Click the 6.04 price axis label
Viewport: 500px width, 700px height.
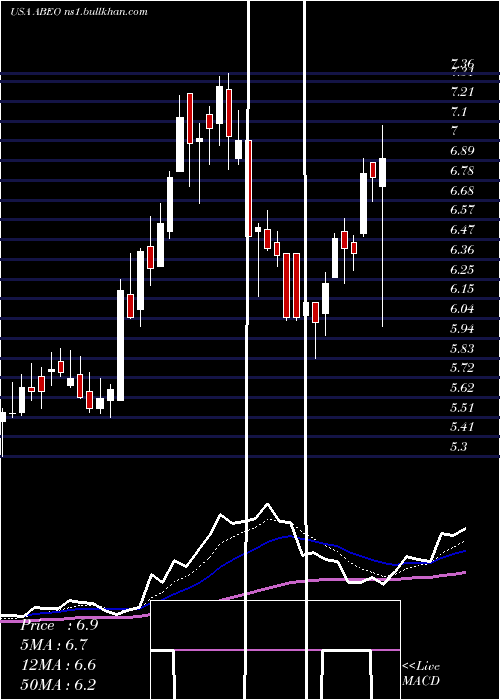(462, 309)
